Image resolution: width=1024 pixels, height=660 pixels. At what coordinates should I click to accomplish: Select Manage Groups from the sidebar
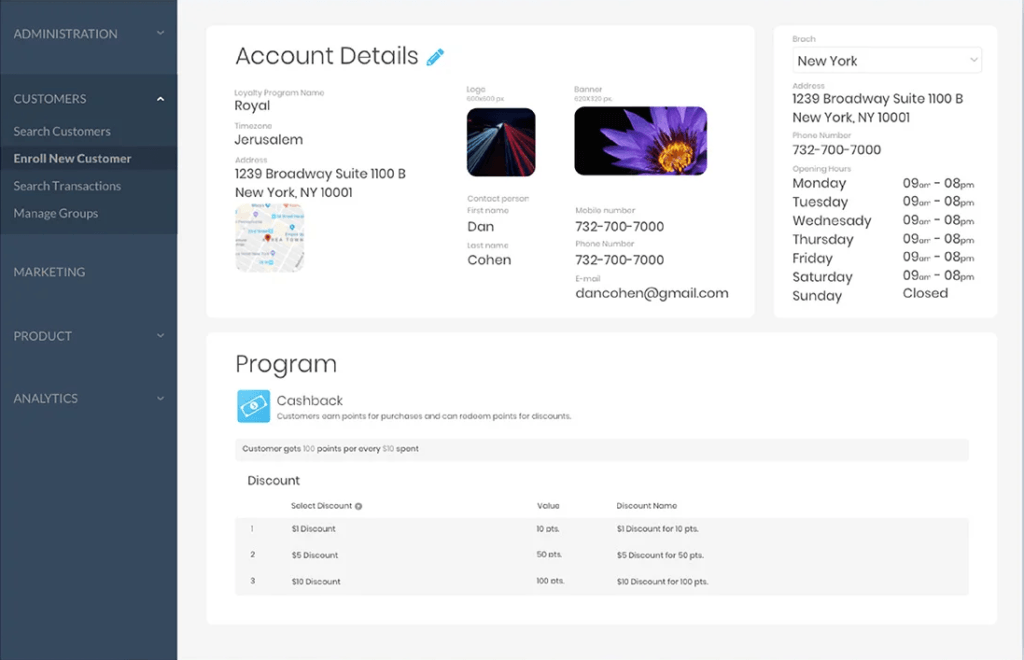55,213
